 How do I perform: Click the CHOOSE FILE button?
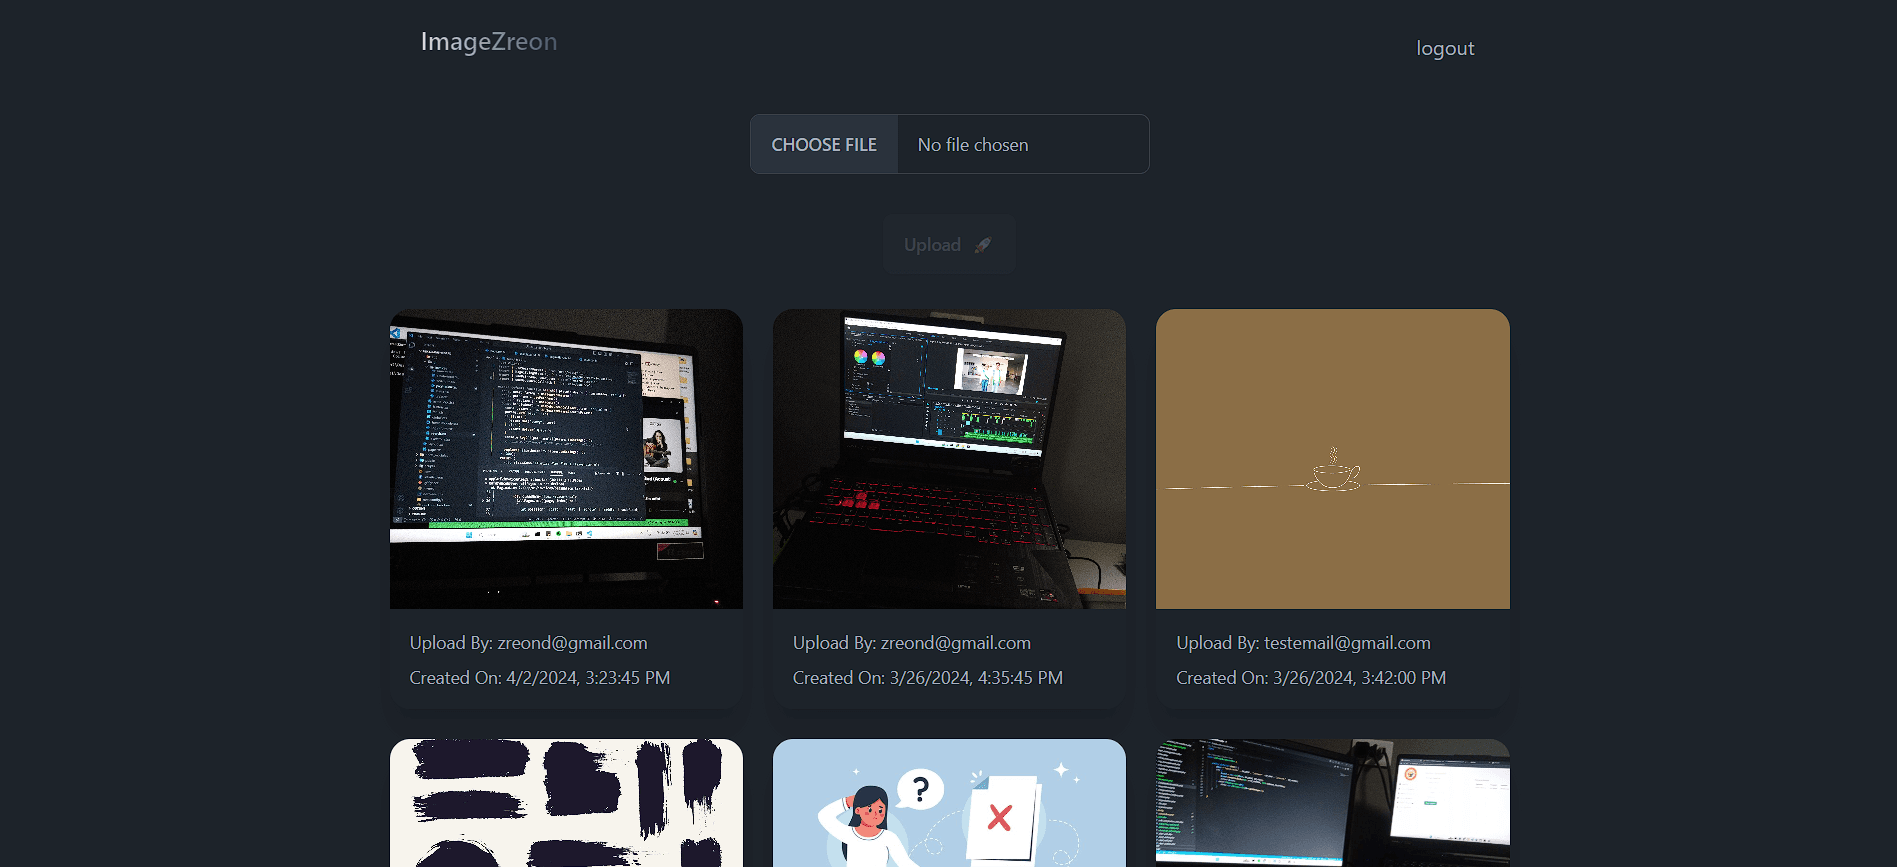[x=824, y=144]
